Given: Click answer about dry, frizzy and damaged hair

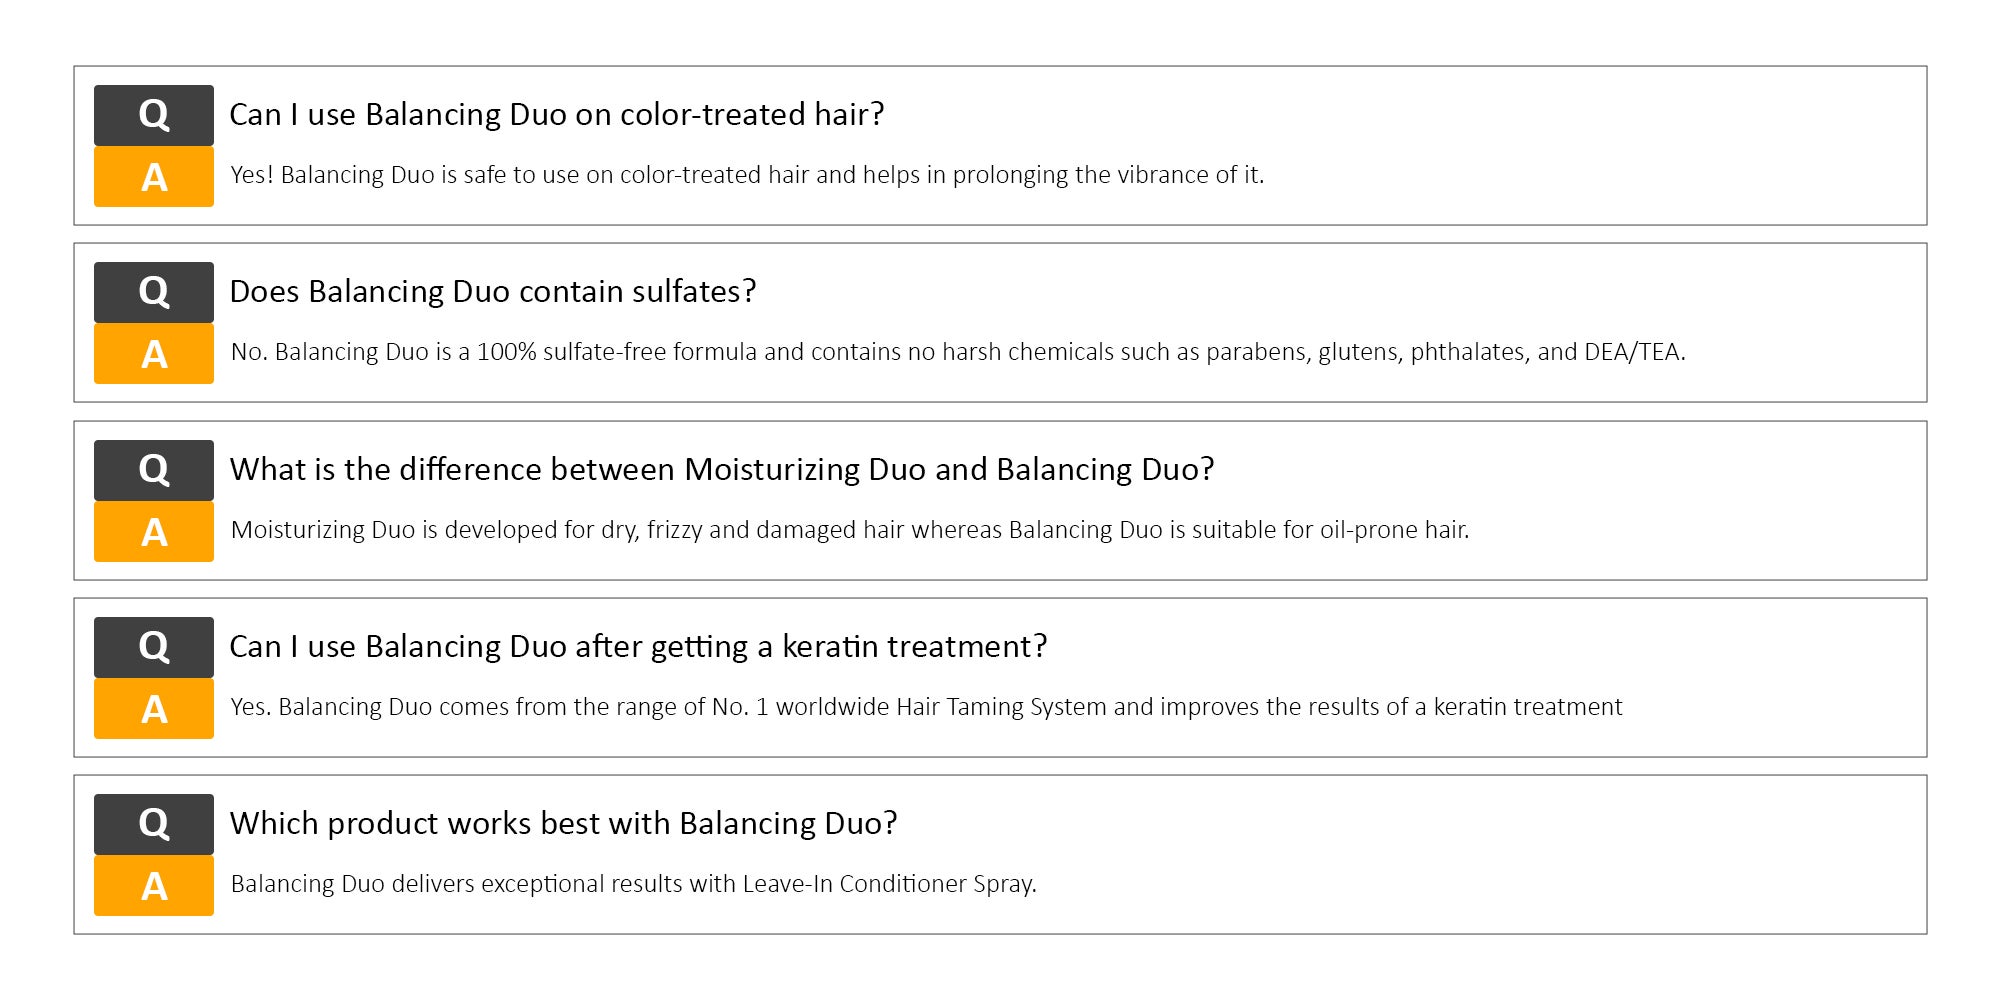Looking at the screenshot, I should click(x=850, y=530).
